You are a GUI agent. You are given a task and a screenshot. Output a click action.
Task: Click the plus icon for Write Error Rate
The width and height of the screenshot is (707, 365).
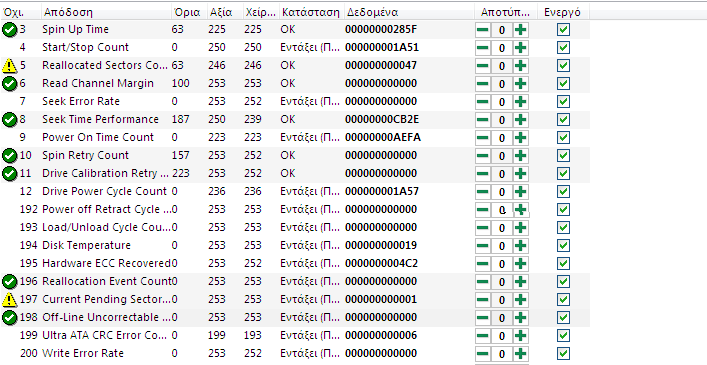[x=521, y=354]
